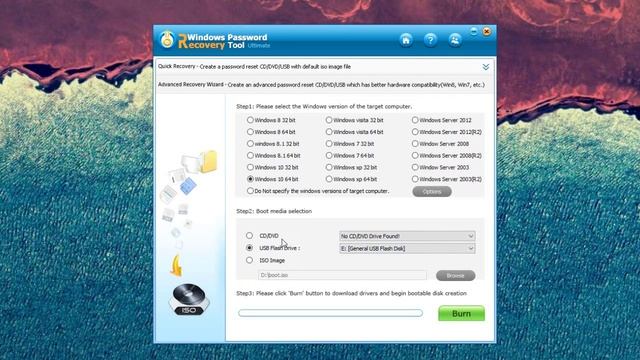The height and width of the screenshot is (360, 640).
Task: Open the Quick Recovery section header
Action: pyautogui.click(x=324, y=67)
